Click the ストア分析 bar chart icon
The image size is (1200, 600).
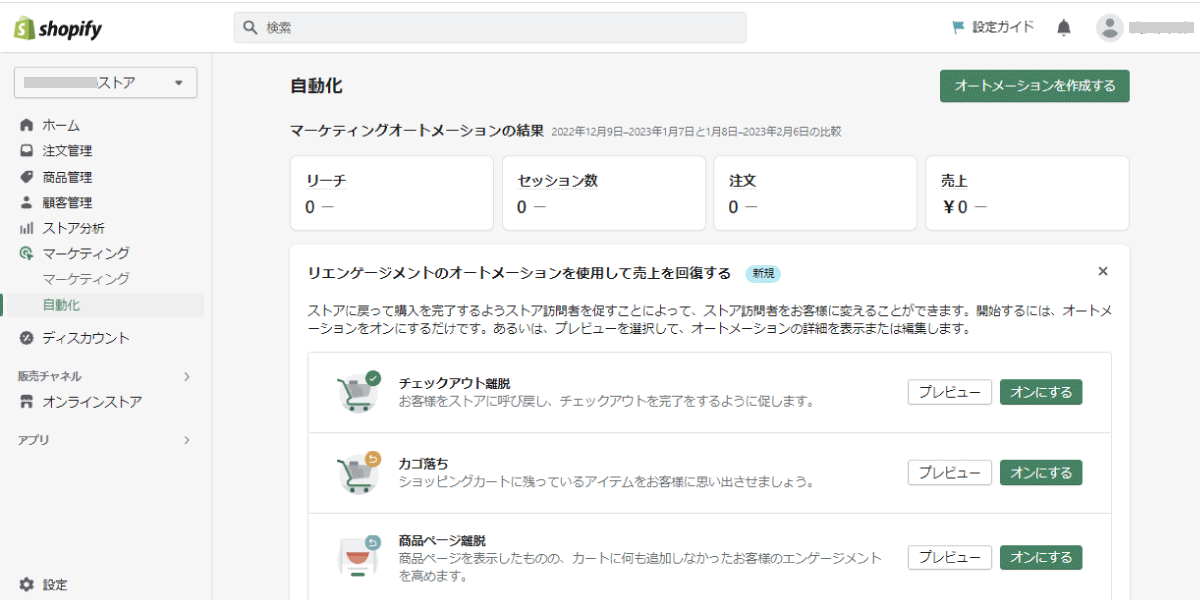(27, 228)
